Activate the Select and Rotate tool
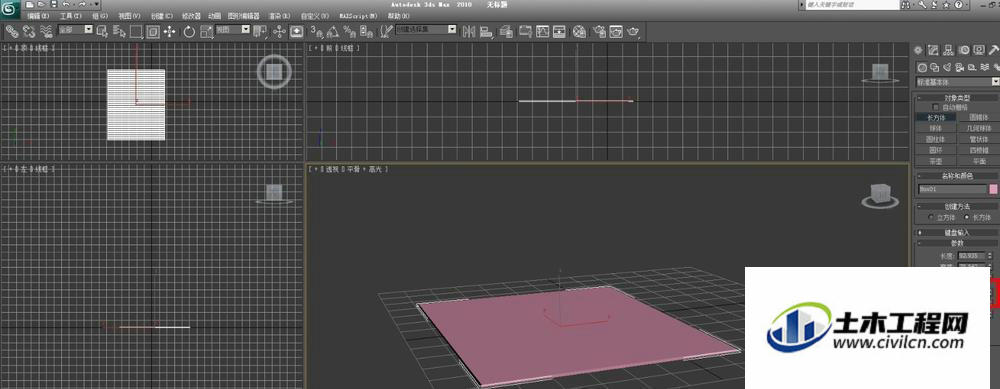This screenshot has width=1000, height=389. pyautogui.click(x=189, y=31)
